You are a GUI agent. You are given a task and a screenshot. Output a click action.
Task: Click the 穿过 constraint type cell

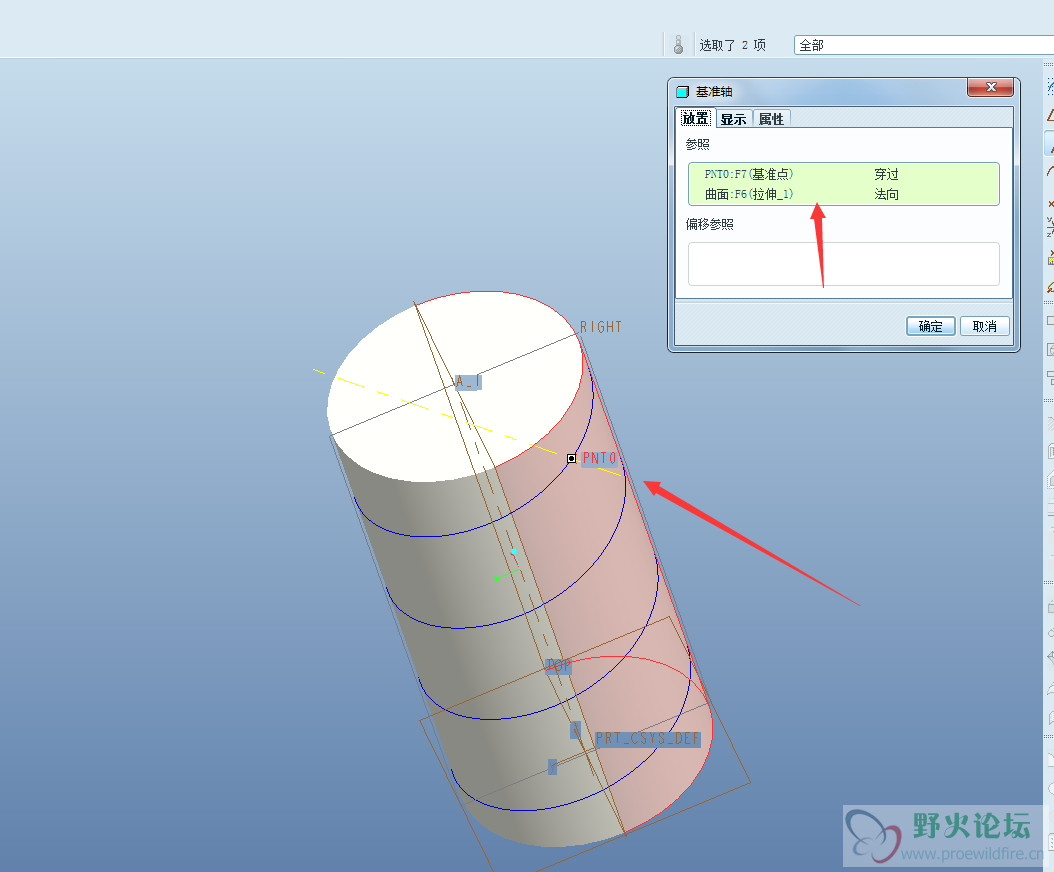coord(886,174)
